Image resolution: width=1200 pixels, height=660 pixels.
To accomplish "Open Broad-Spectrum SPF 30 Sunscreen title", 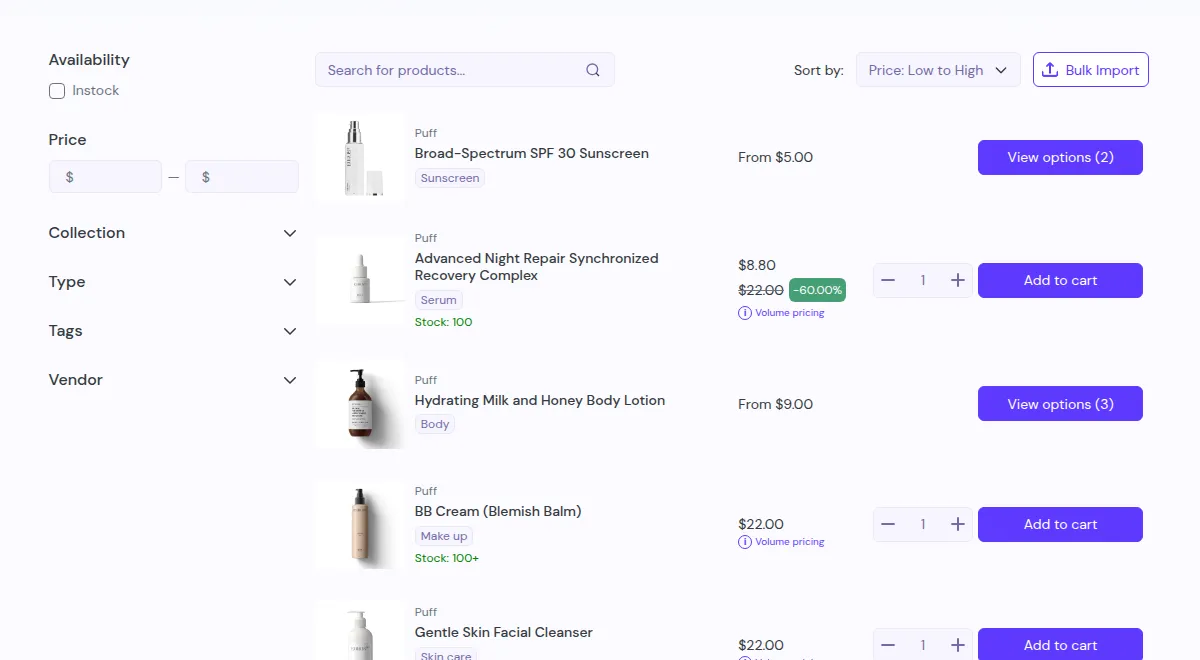I will (x=532, y=153).
